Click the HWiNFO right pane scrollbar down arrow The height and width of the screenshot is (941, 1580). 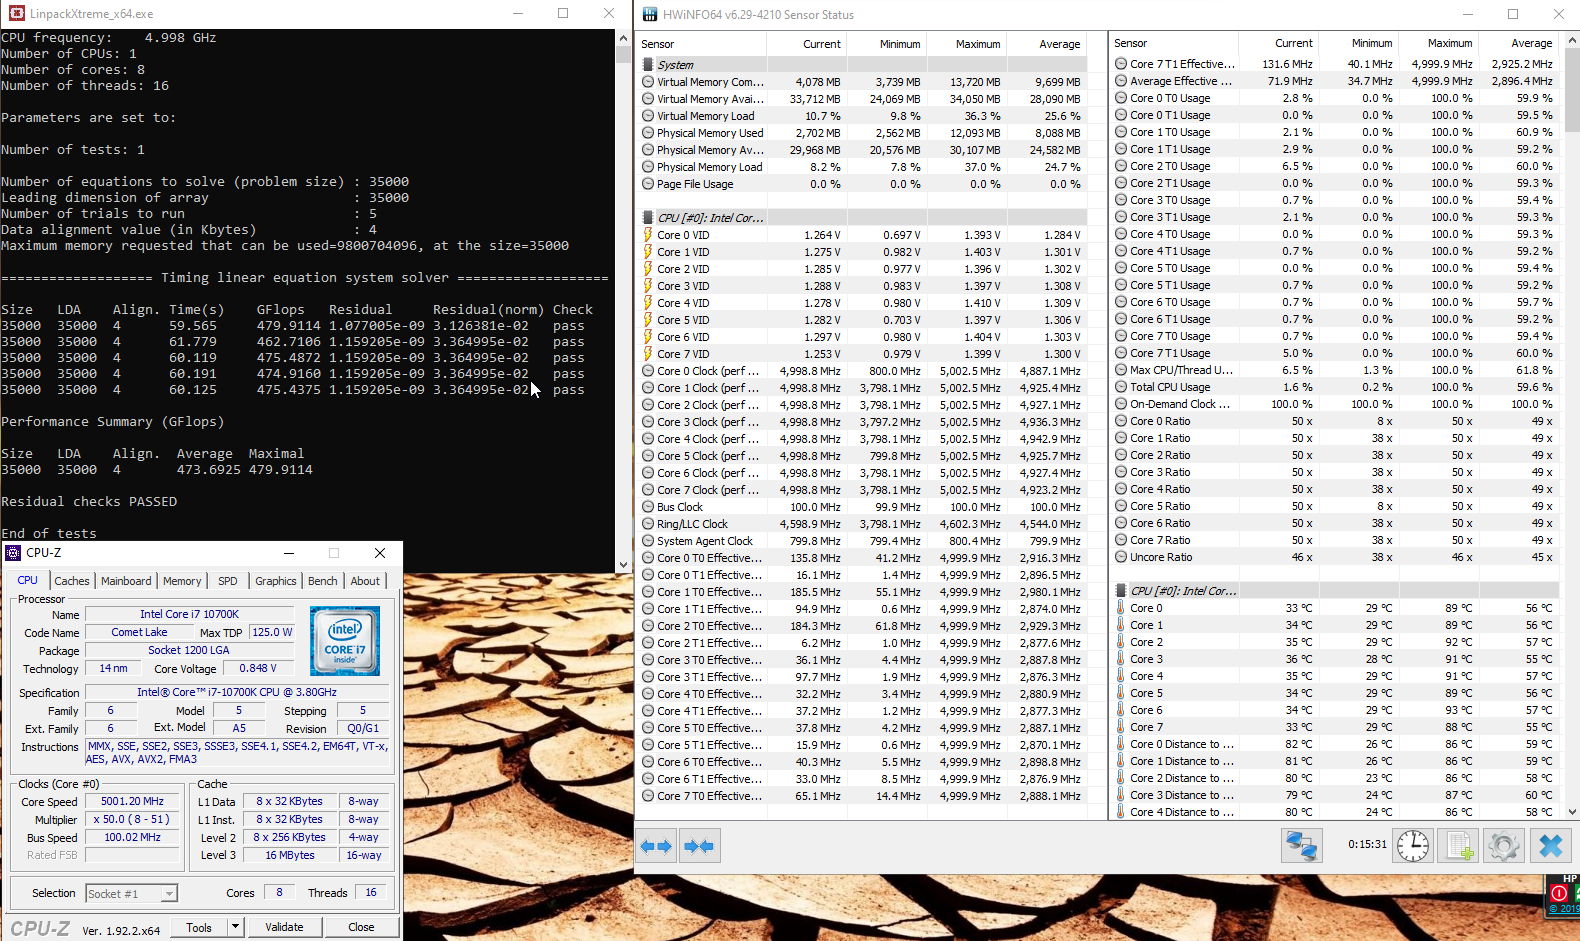[1572, 812]
